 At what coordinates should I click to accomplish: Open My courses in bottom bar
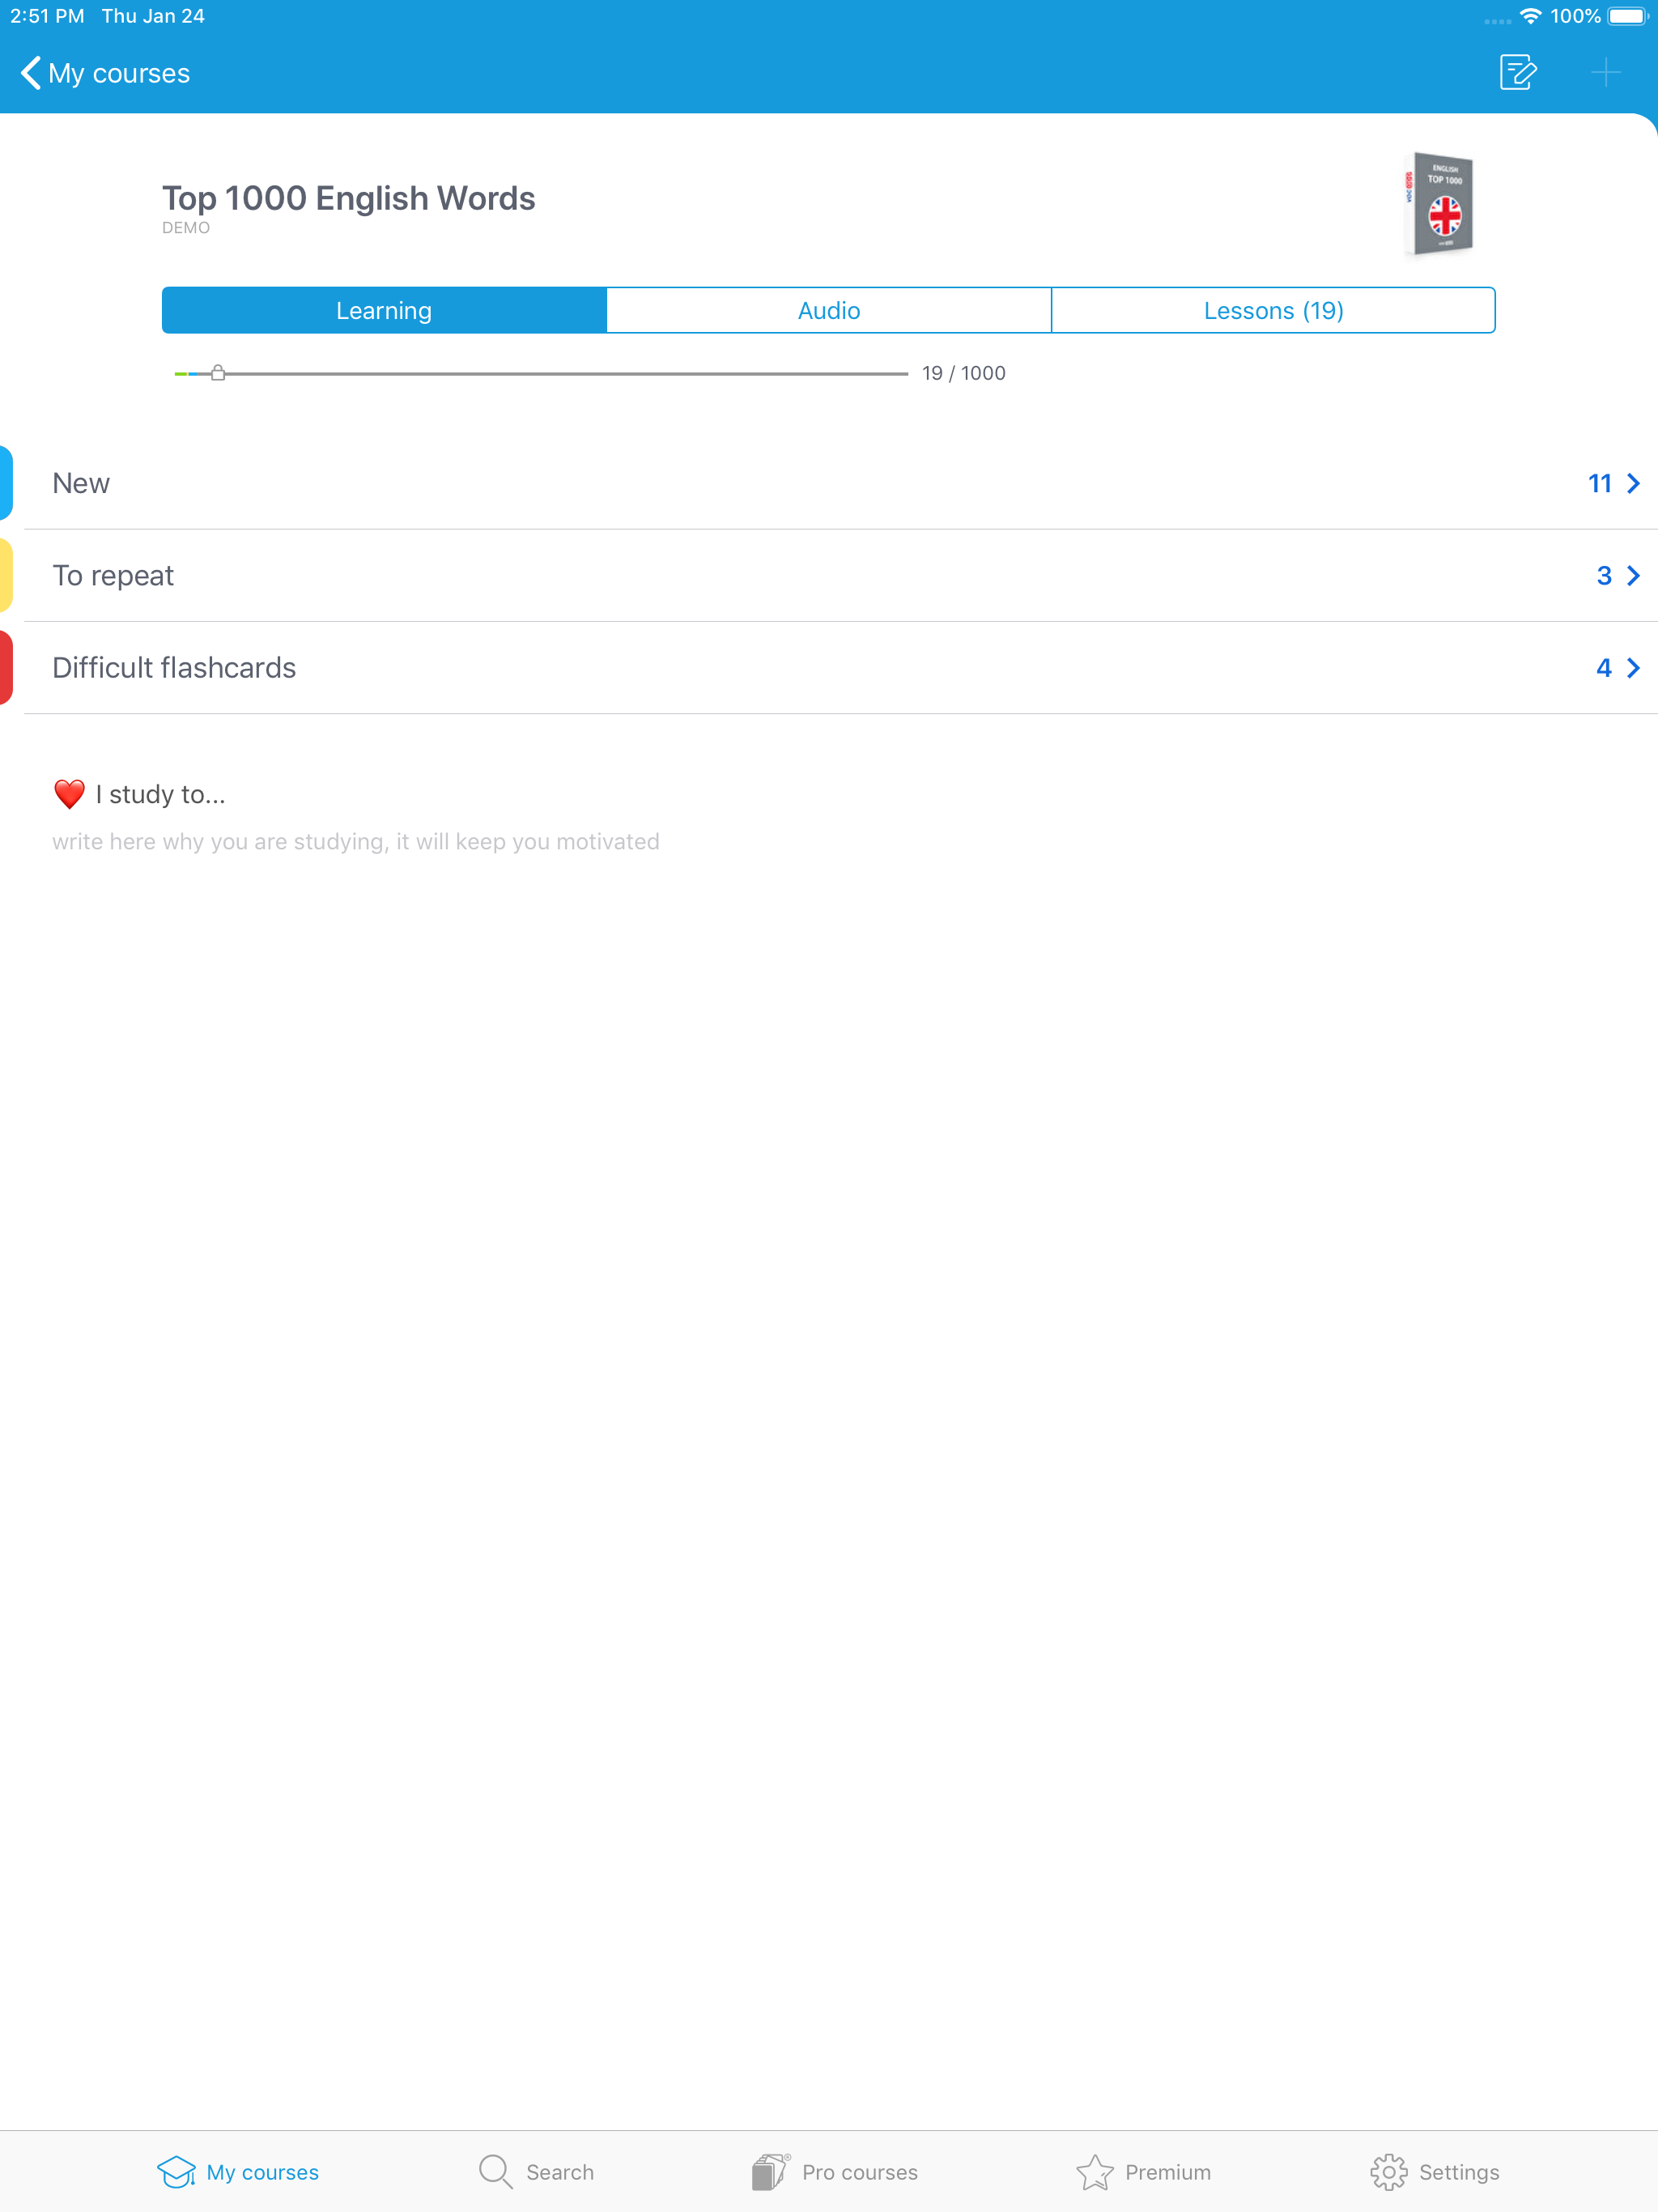(238, 2171)
